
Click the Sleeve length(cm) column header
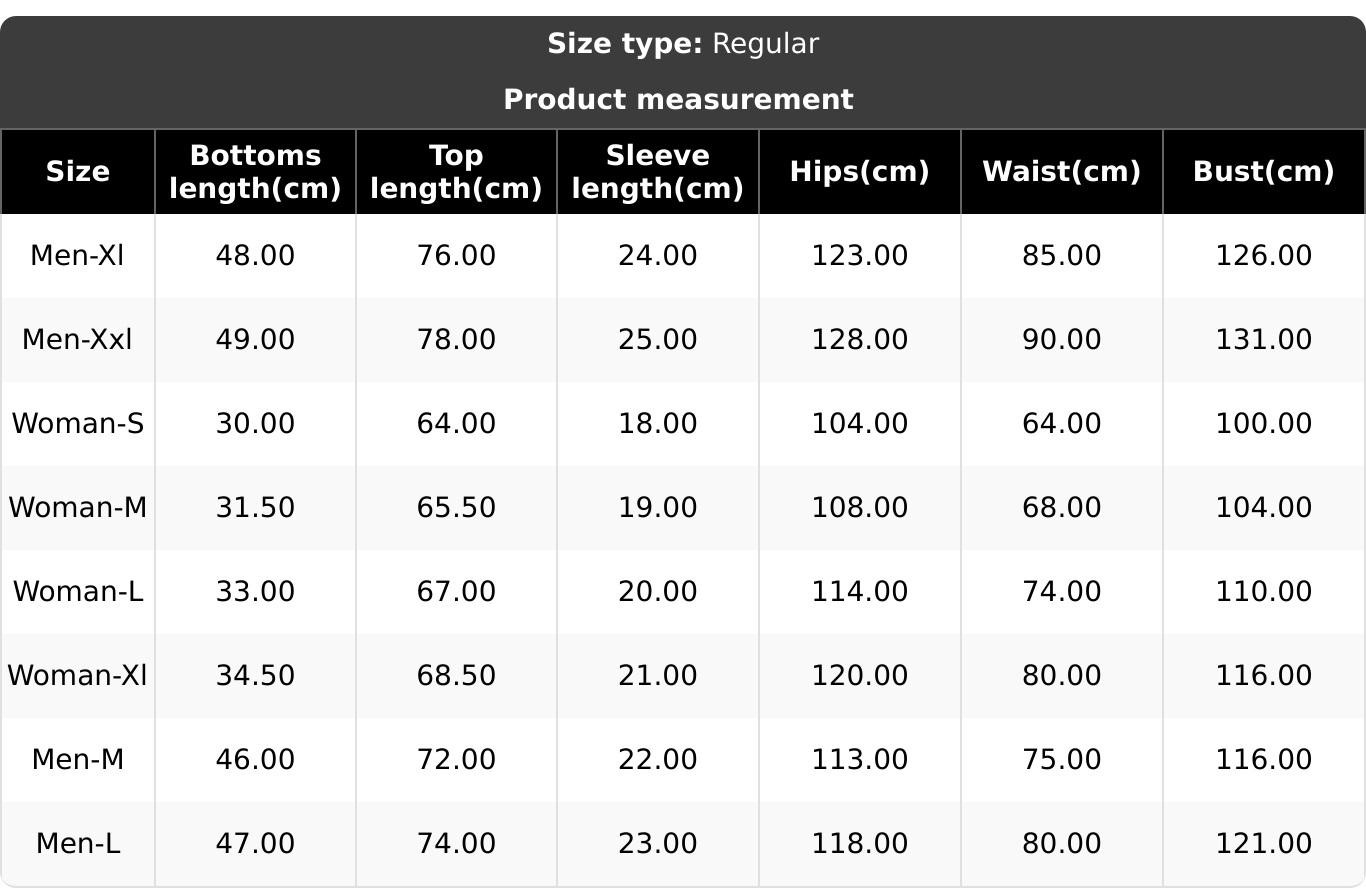pyautogui.click(x=657, y=172)
